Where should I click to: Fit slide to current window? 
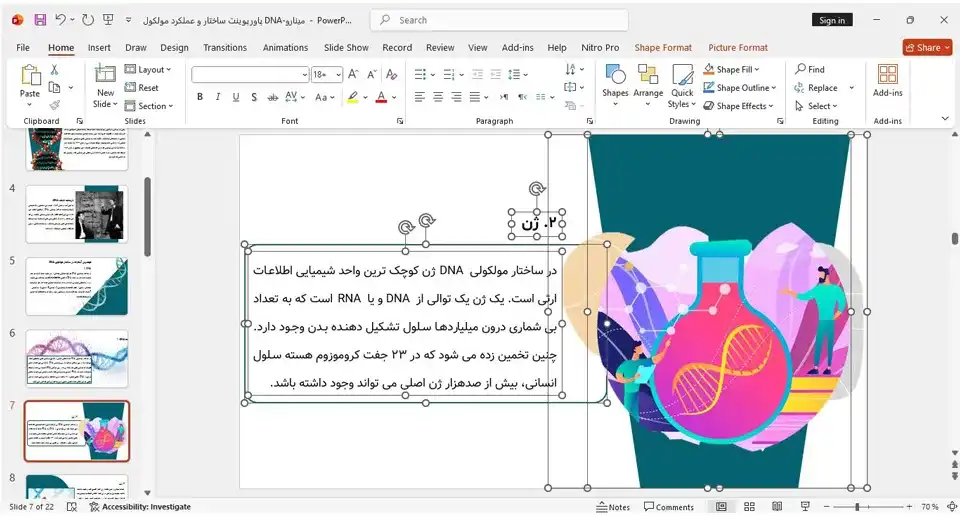tap(952, 507)
